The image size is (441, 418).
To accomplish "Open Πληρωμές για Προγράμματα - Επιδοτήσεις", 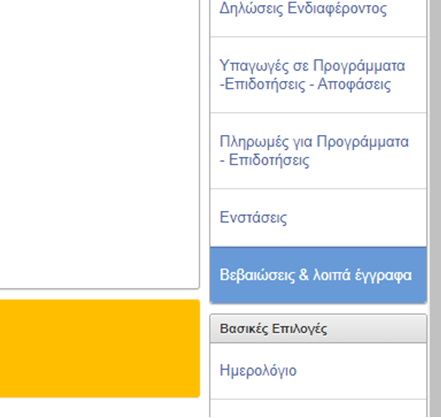I will [318, 151].
